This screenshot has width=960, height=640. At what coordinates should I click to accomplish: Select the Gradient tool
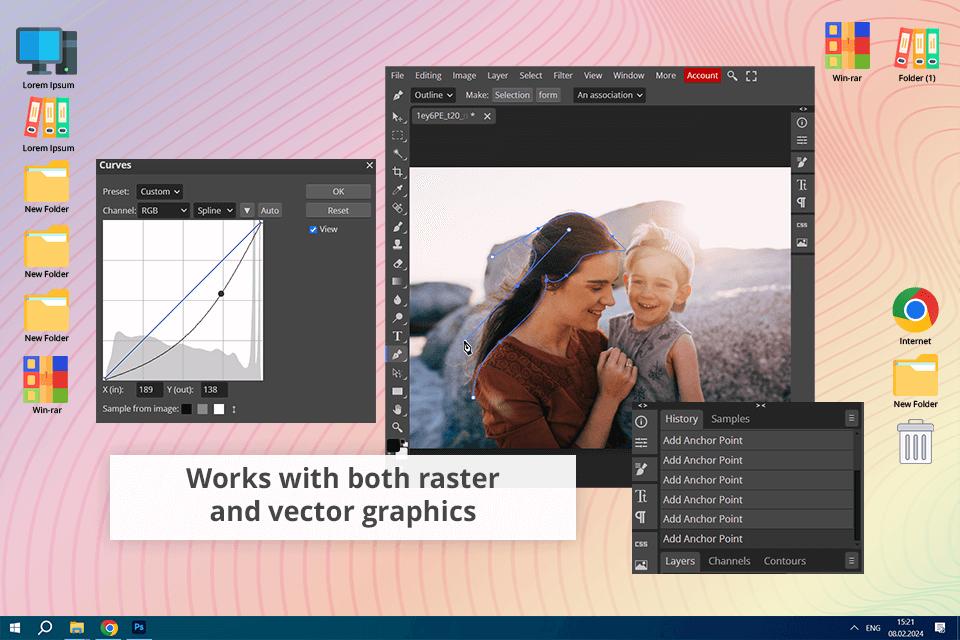click(397, 282)
